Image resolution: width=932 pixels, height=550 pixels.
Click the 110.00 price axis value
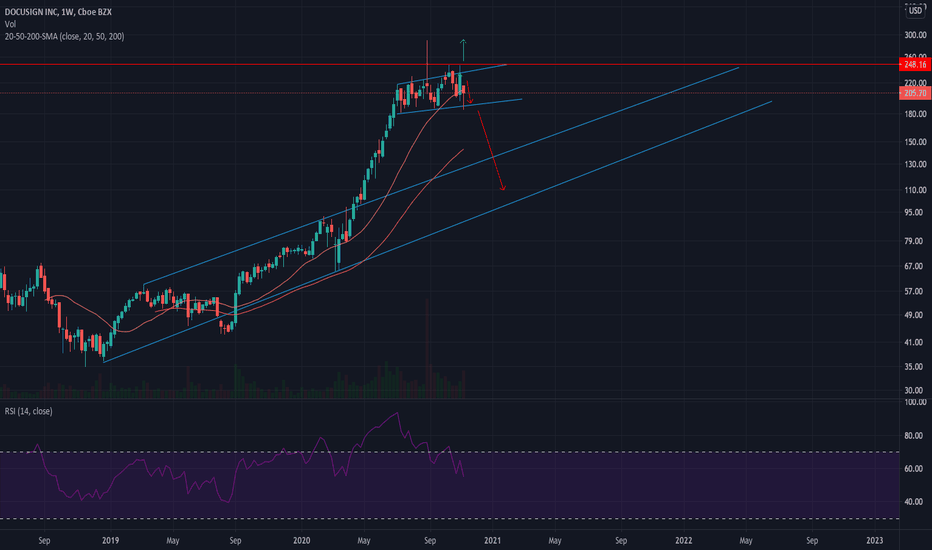915,190
